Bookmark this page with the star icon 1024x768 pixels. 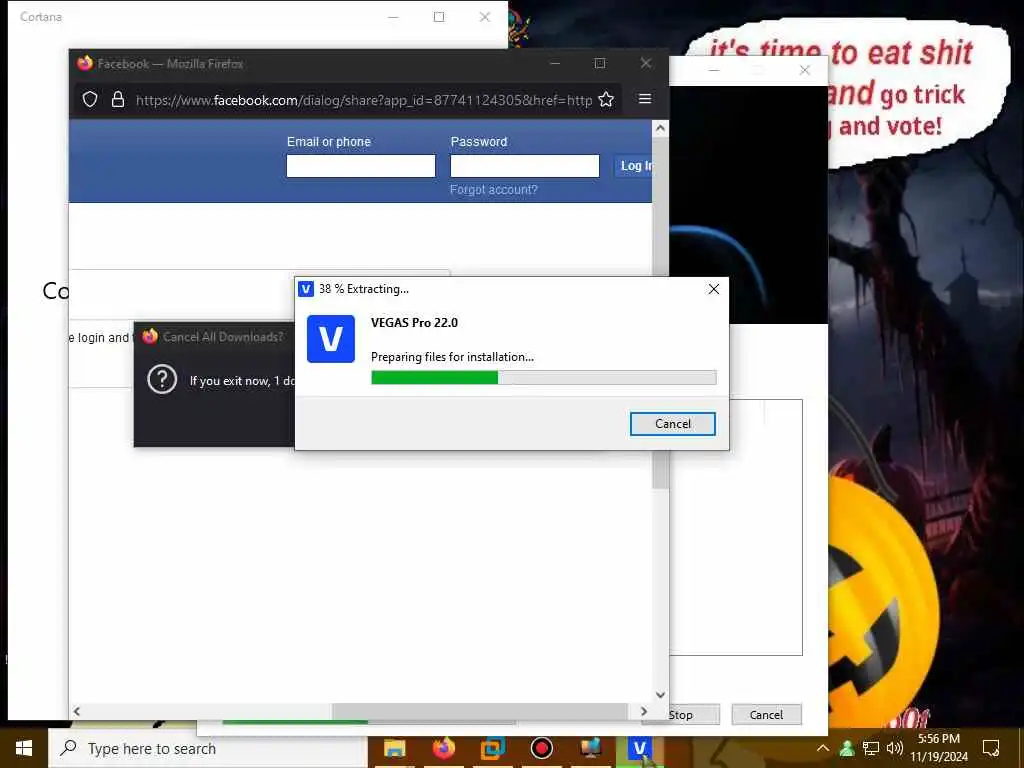point(606,99)
